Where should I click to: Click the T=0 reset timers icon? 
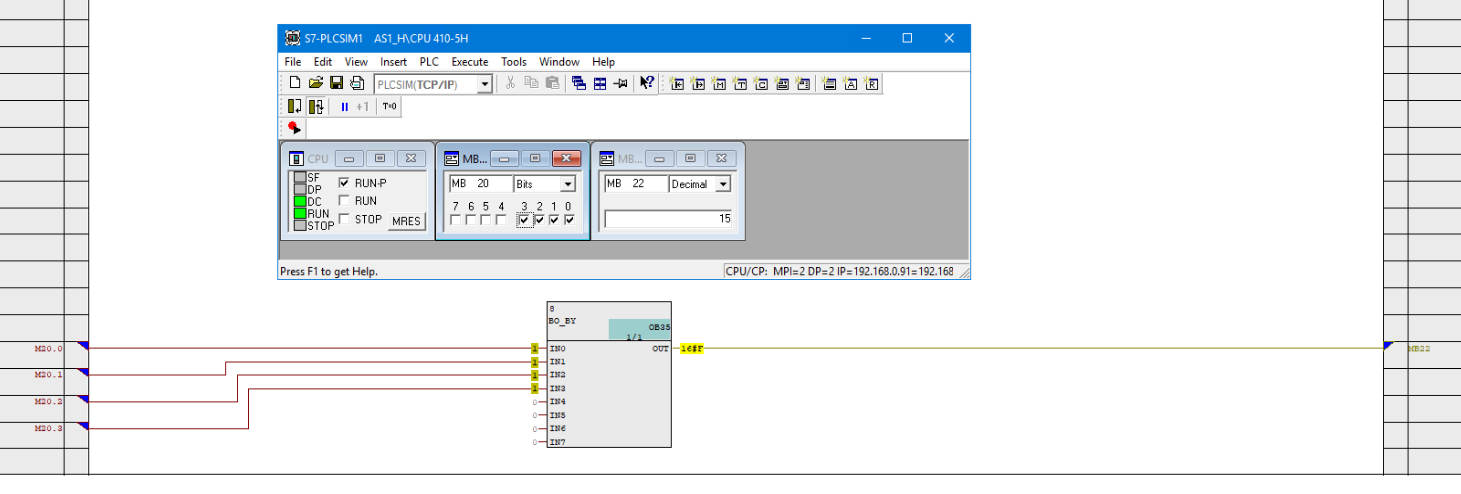coord(389,107)
